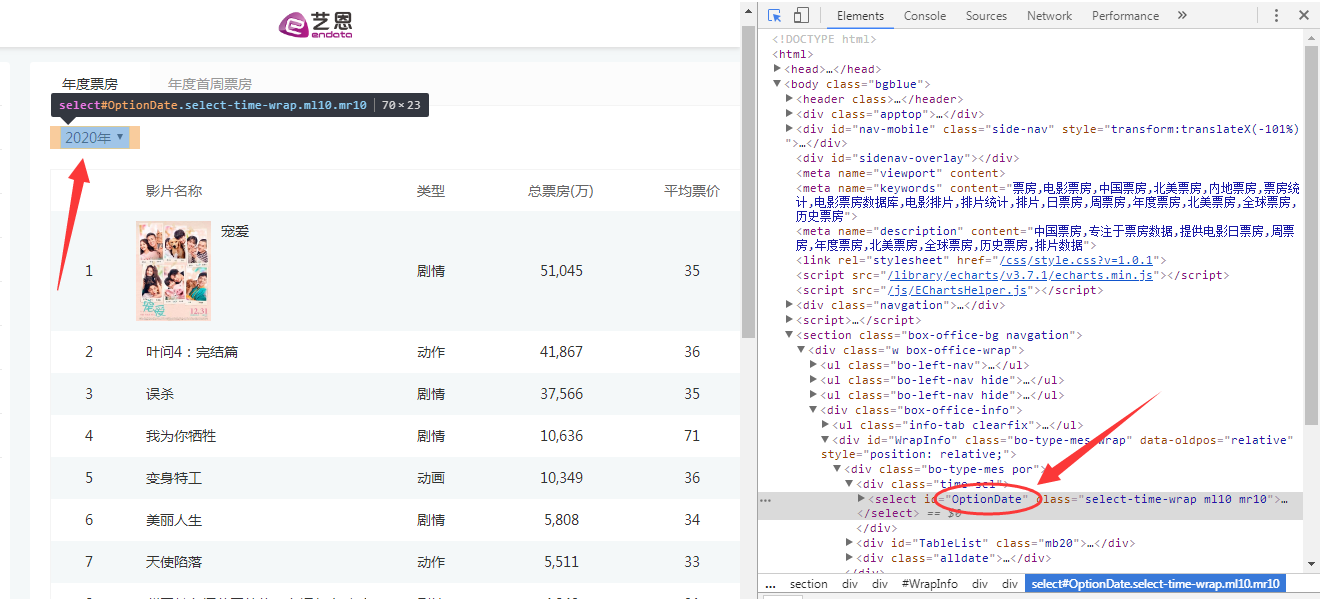Select the !DOCTYPE html line
This screenshot has height=599, width=1320.
click(x=824, y=39)
